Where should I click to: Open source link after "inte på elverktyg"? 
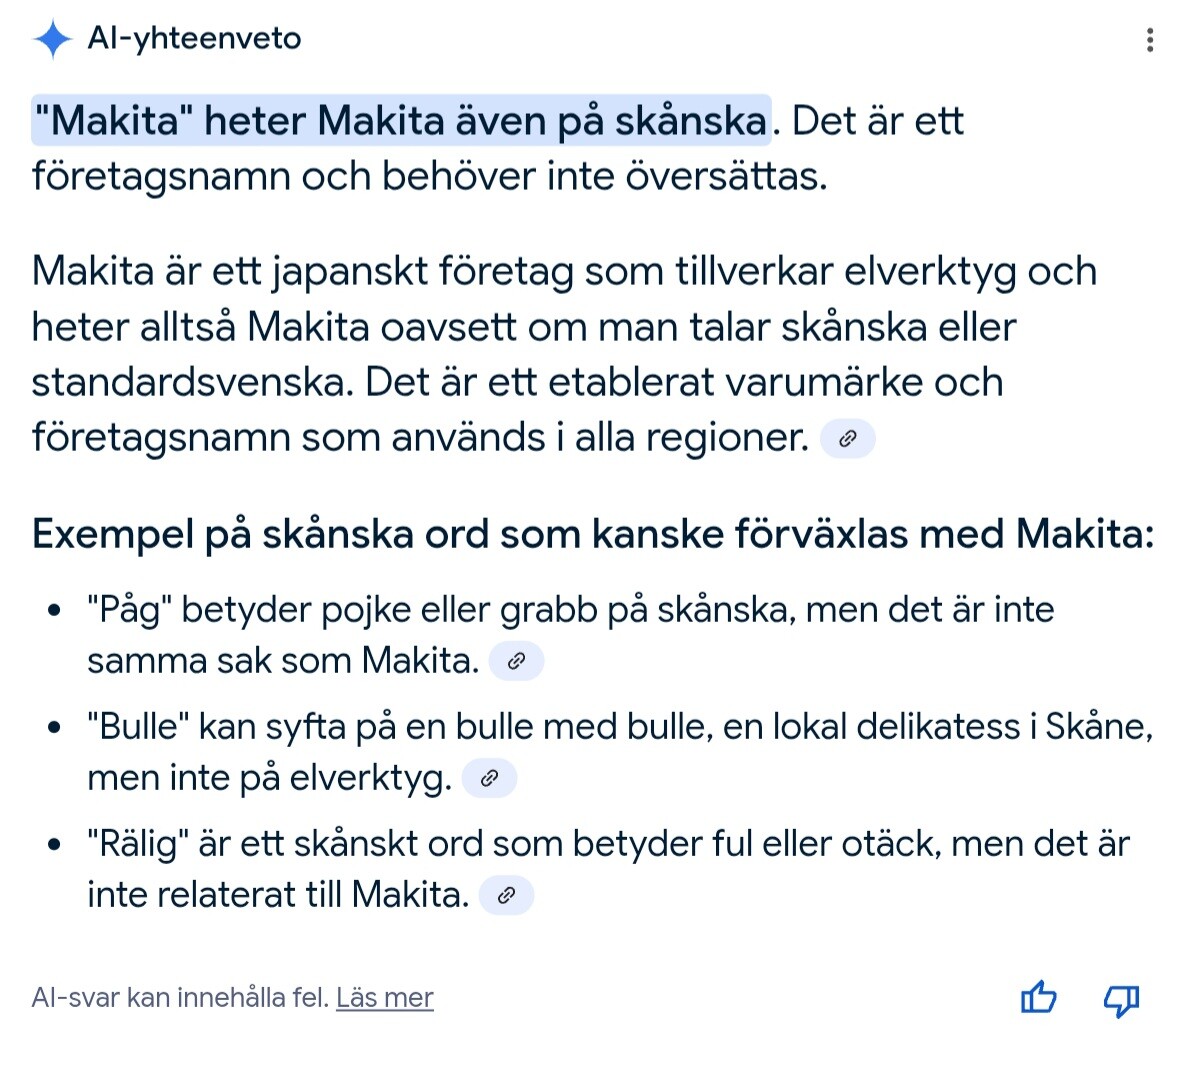coord(489,778)
